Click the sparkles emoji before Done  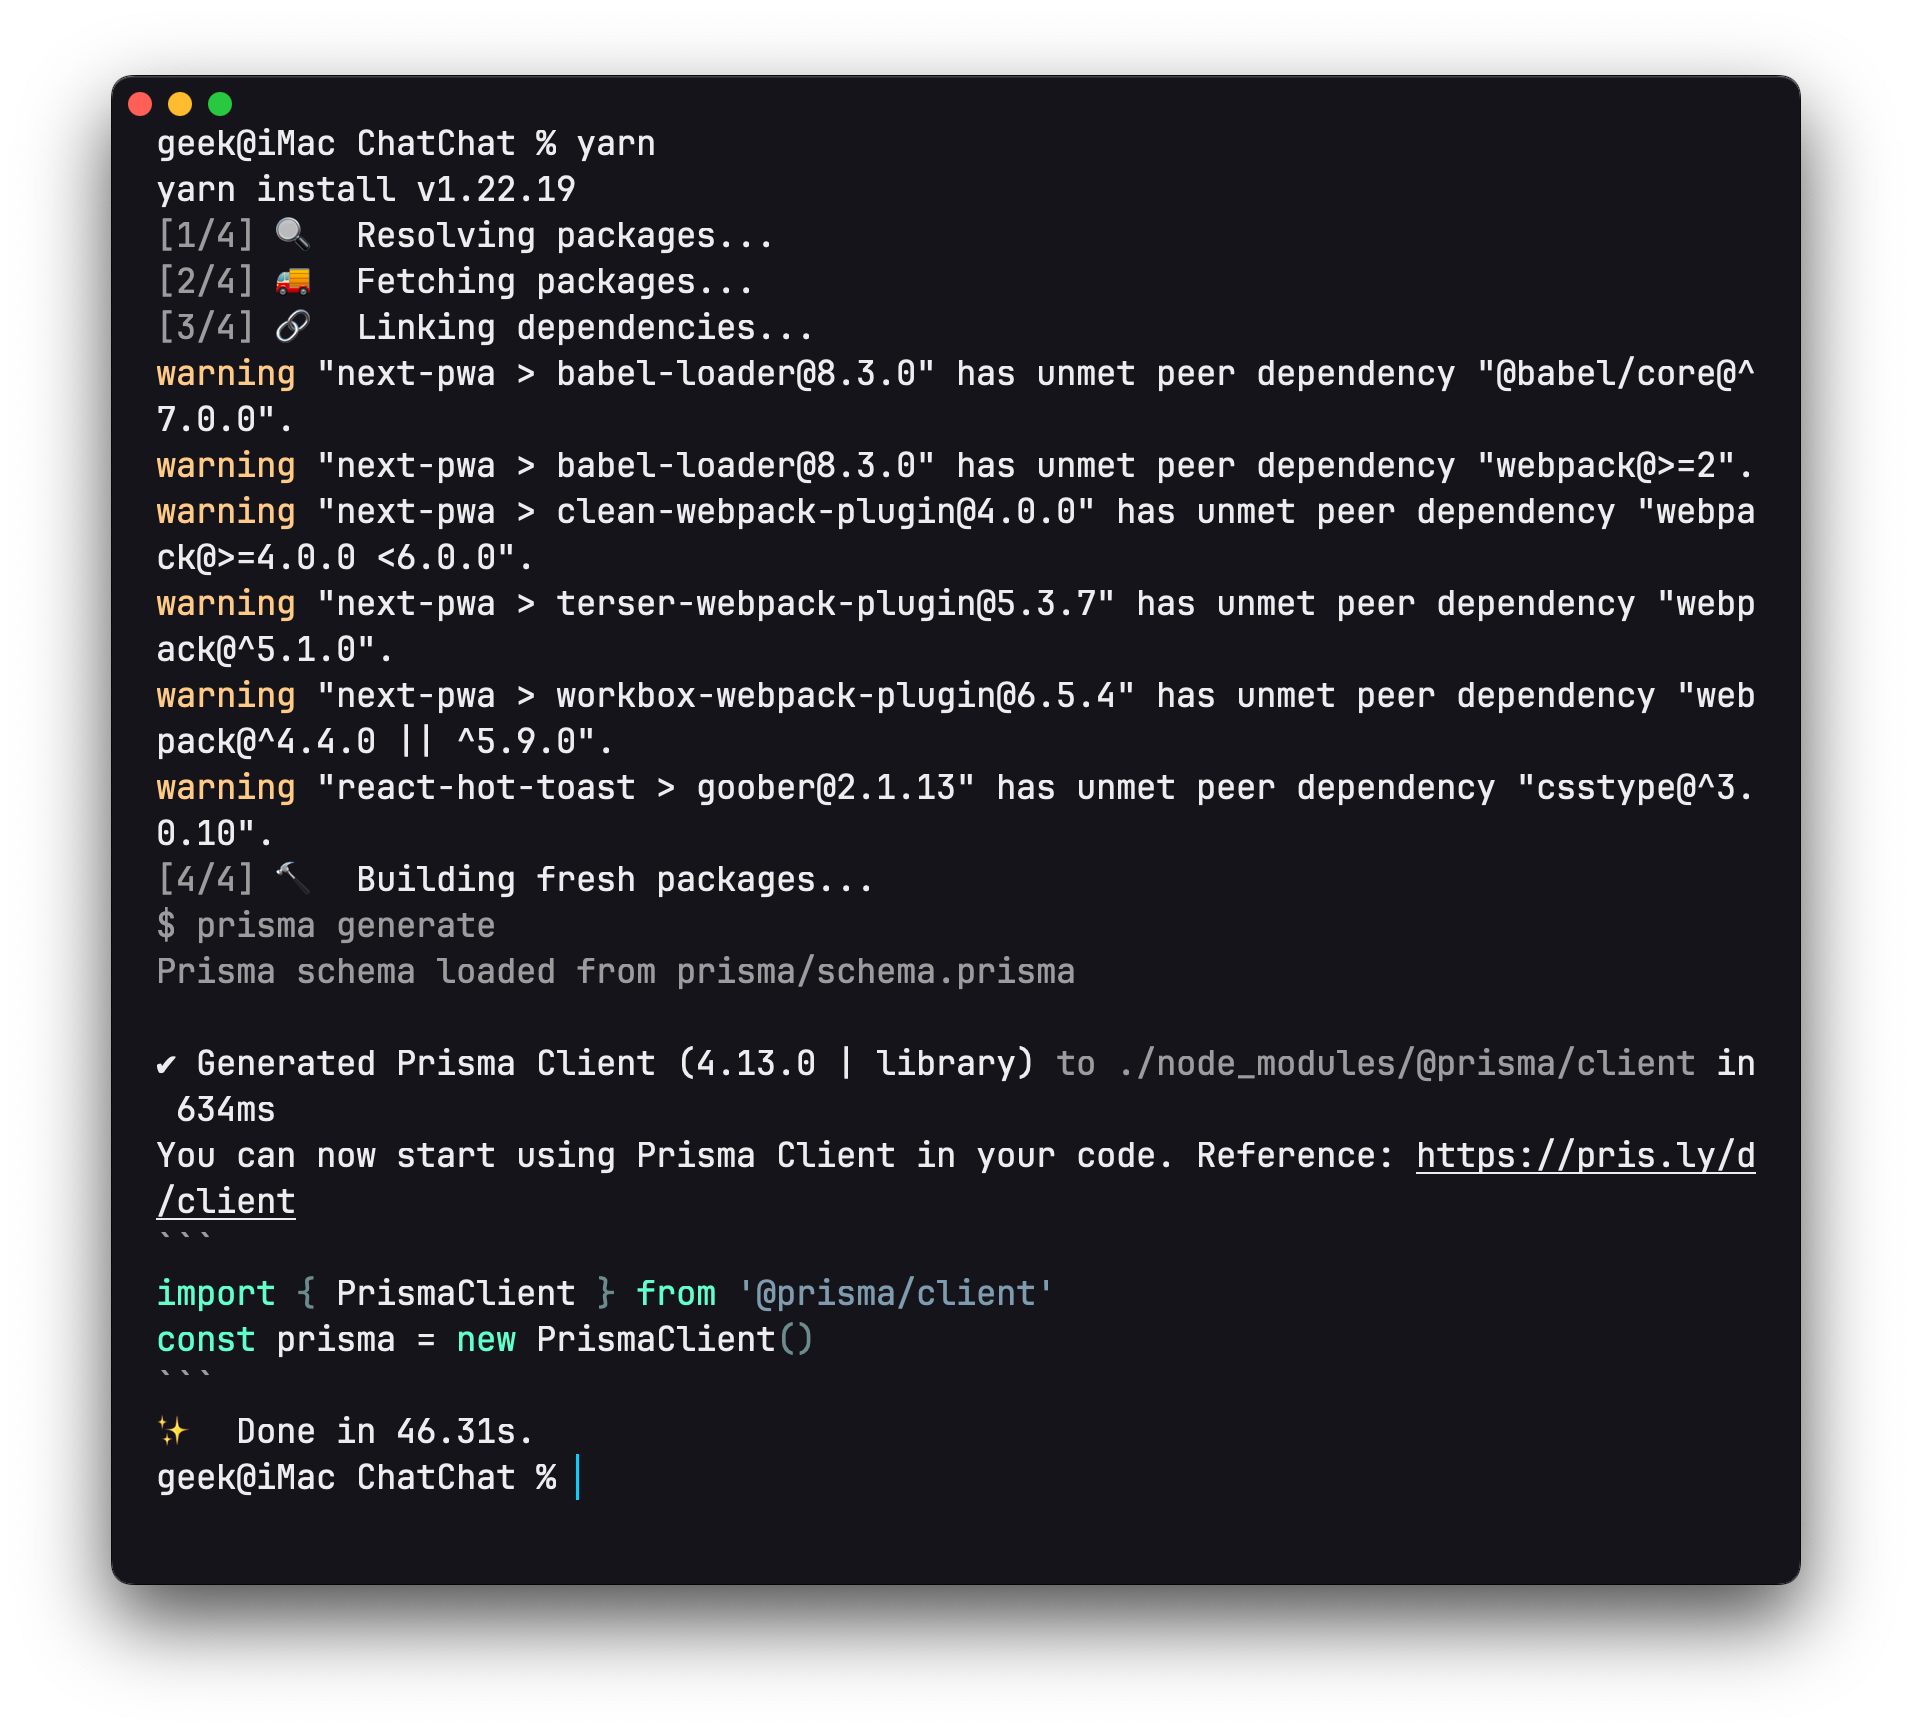point(173,1431)
